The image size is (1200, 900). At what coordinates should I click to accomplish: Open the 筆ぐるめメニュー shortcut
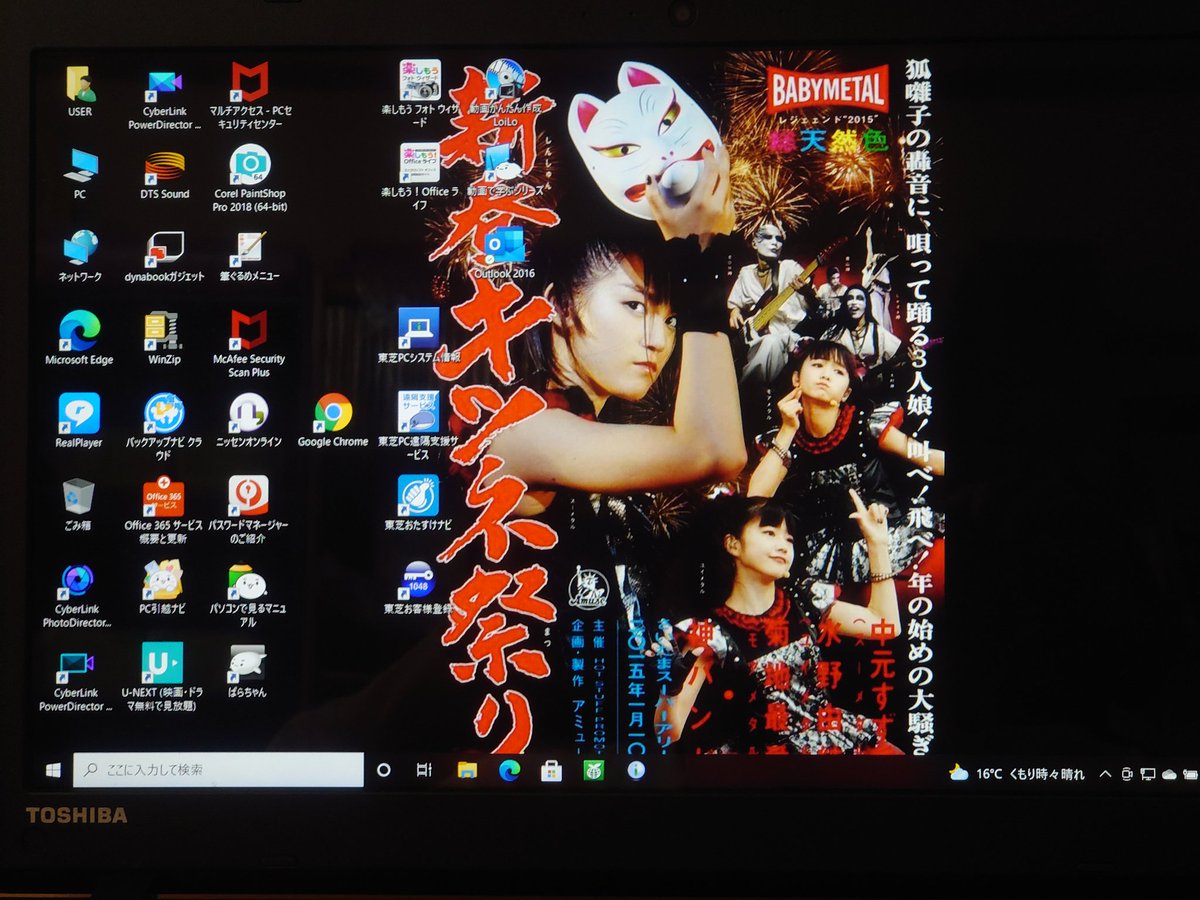pyautogui.click(x=249, y=256)
